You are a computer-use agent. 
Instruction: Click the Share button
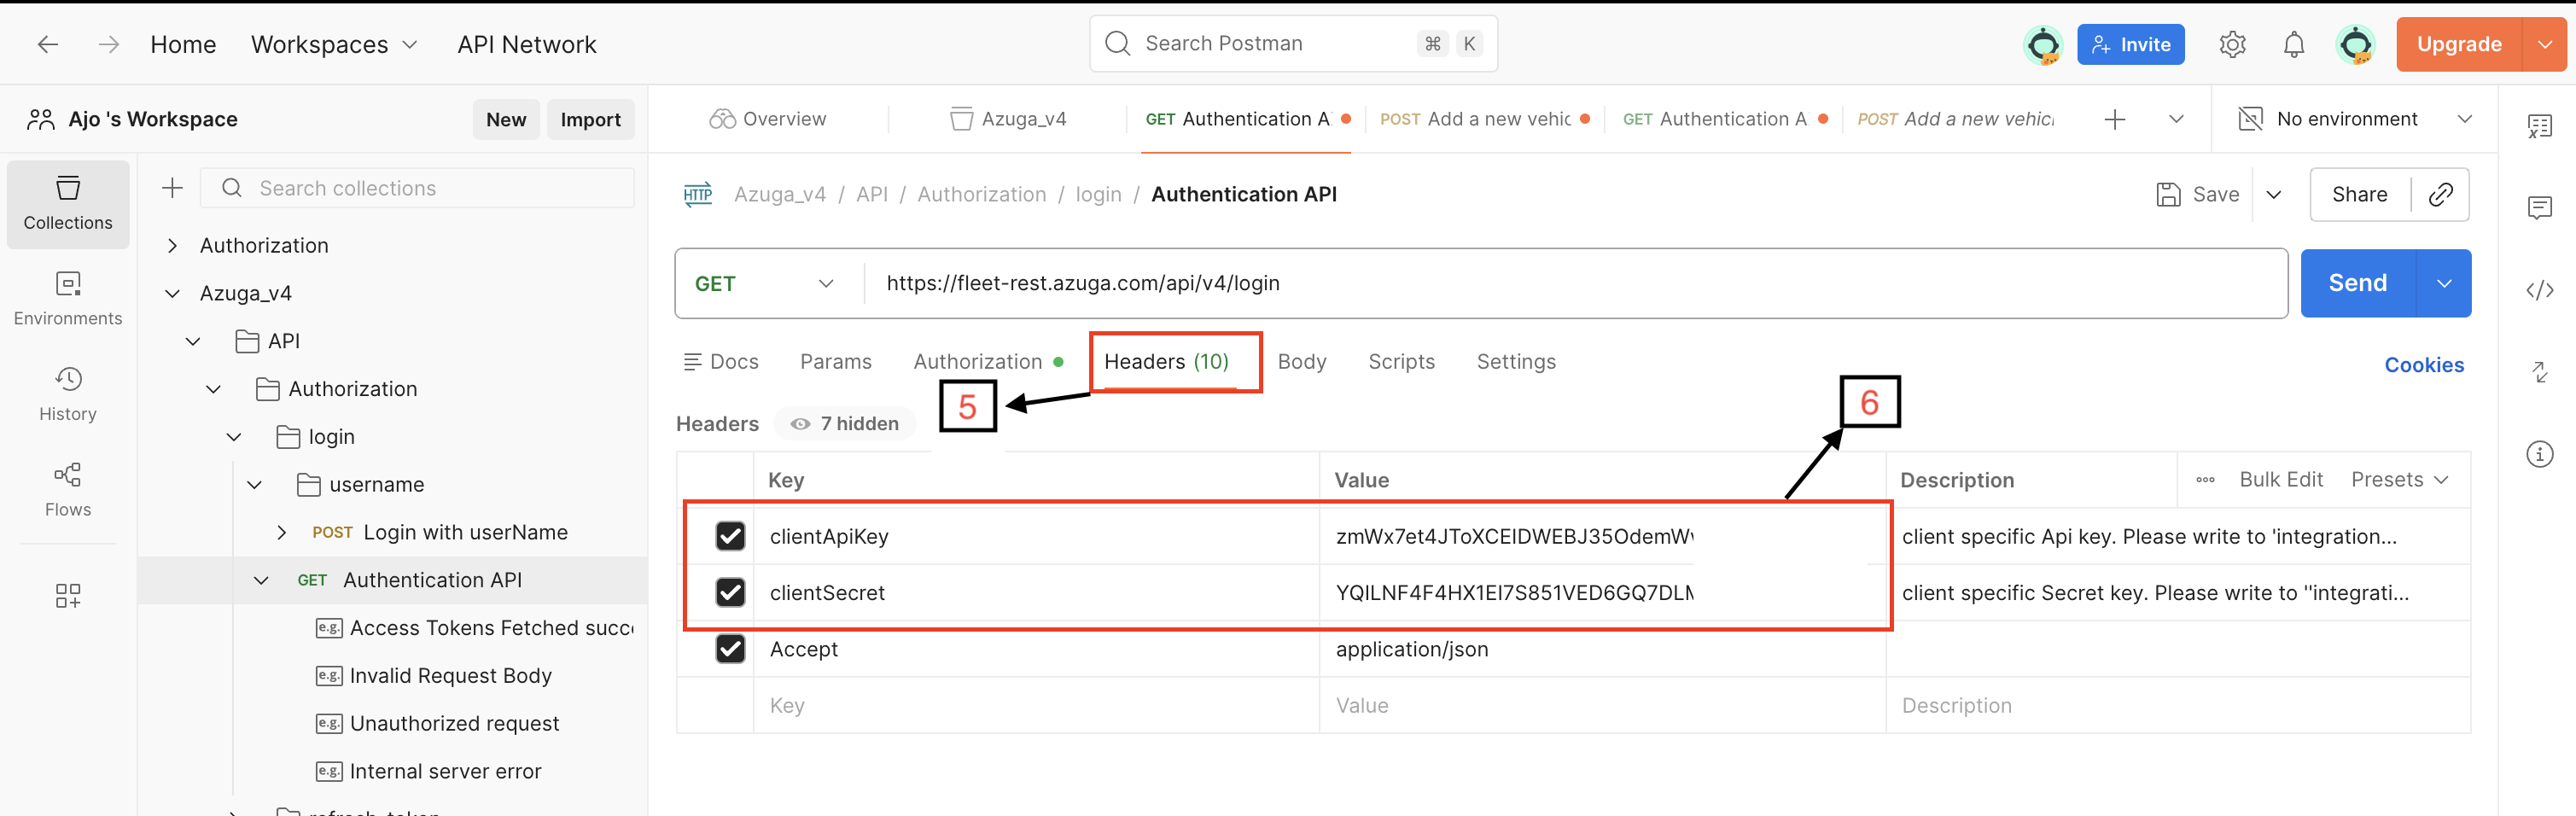(2359, 194)
